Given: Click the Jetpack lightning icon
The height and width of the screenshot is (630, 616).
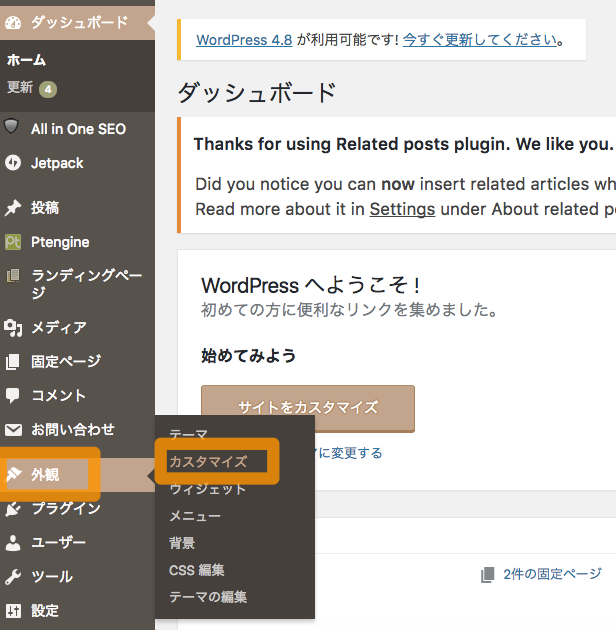Looking at the screenshot, I should [13, 163].
